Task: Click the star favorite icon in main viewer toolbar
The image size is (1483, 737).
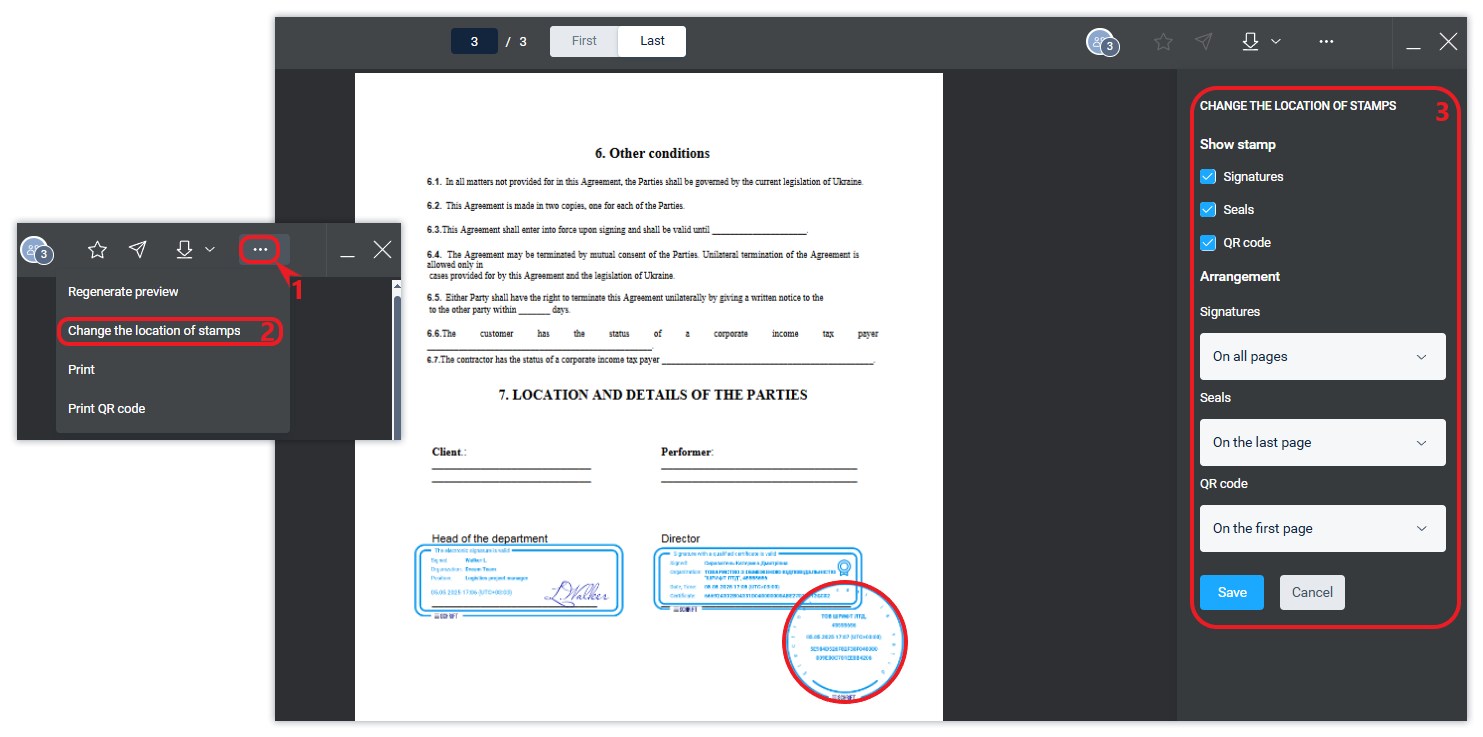Action: (x=1163, y=42)
